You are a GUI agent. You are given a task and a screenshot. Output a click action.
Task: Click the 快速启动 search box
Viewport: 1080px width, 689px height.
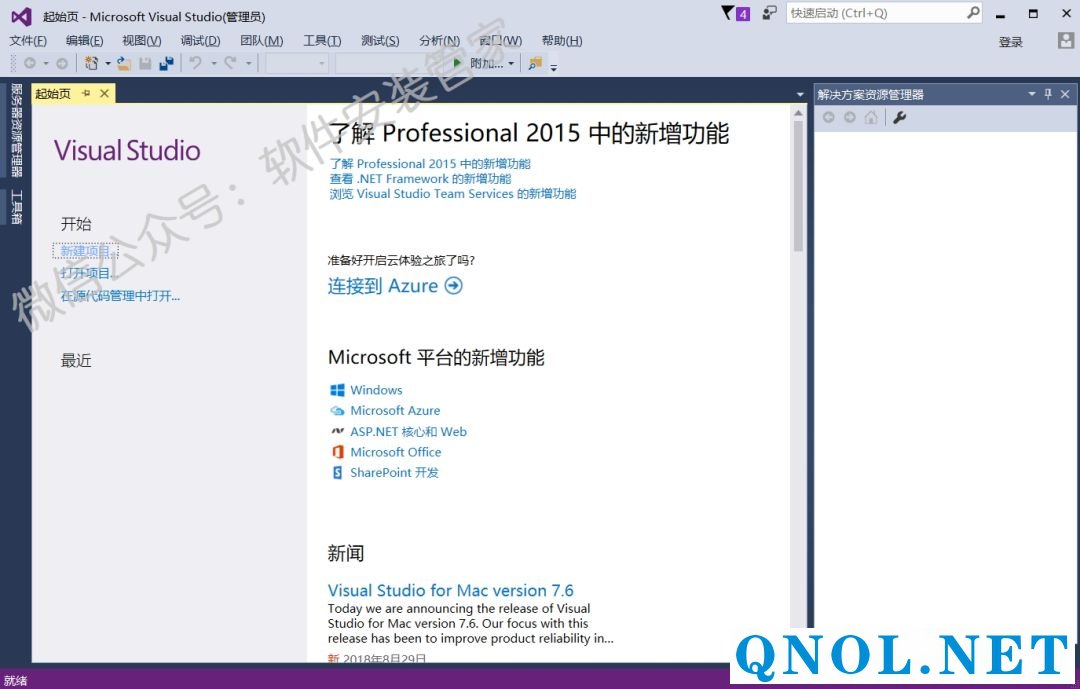(x=875, y=13)
